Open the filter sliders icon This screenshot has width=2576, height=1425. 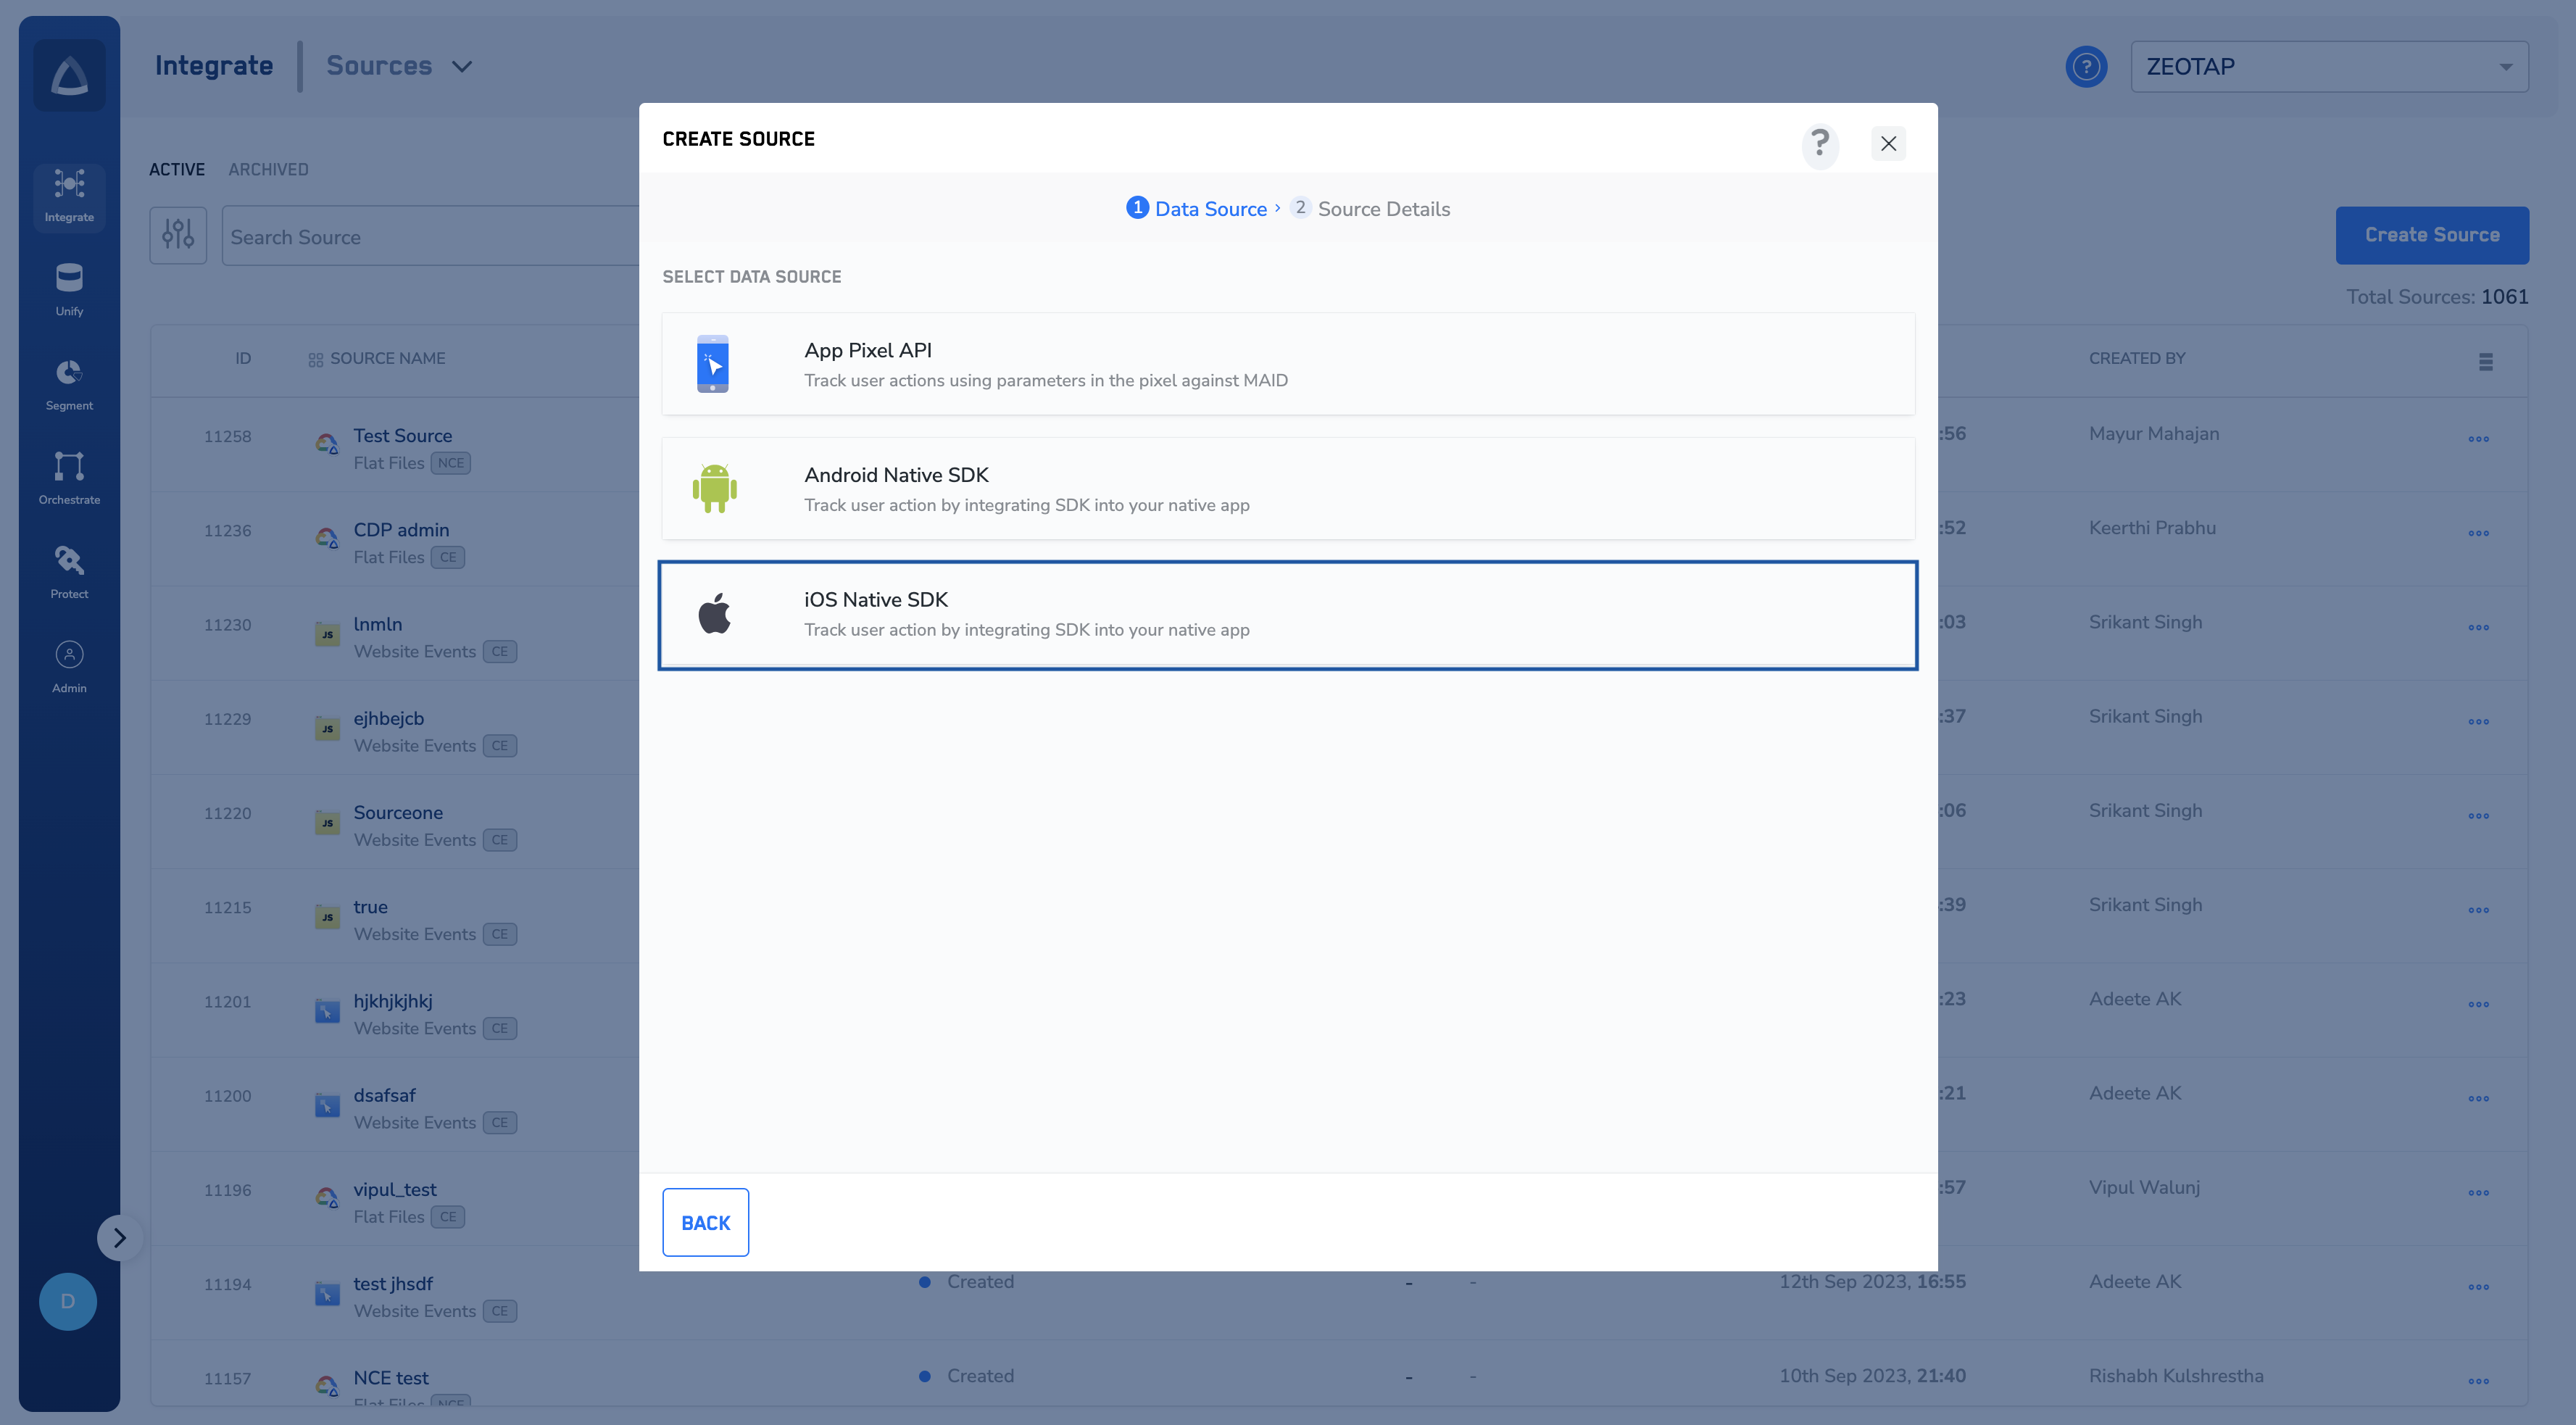point(178,236)
